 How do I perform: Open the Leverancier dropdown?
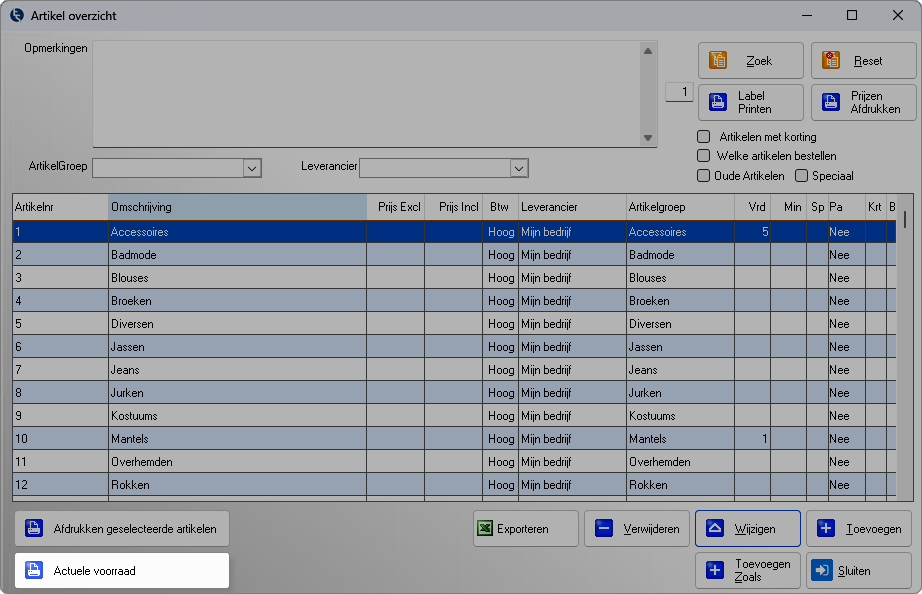519,168
